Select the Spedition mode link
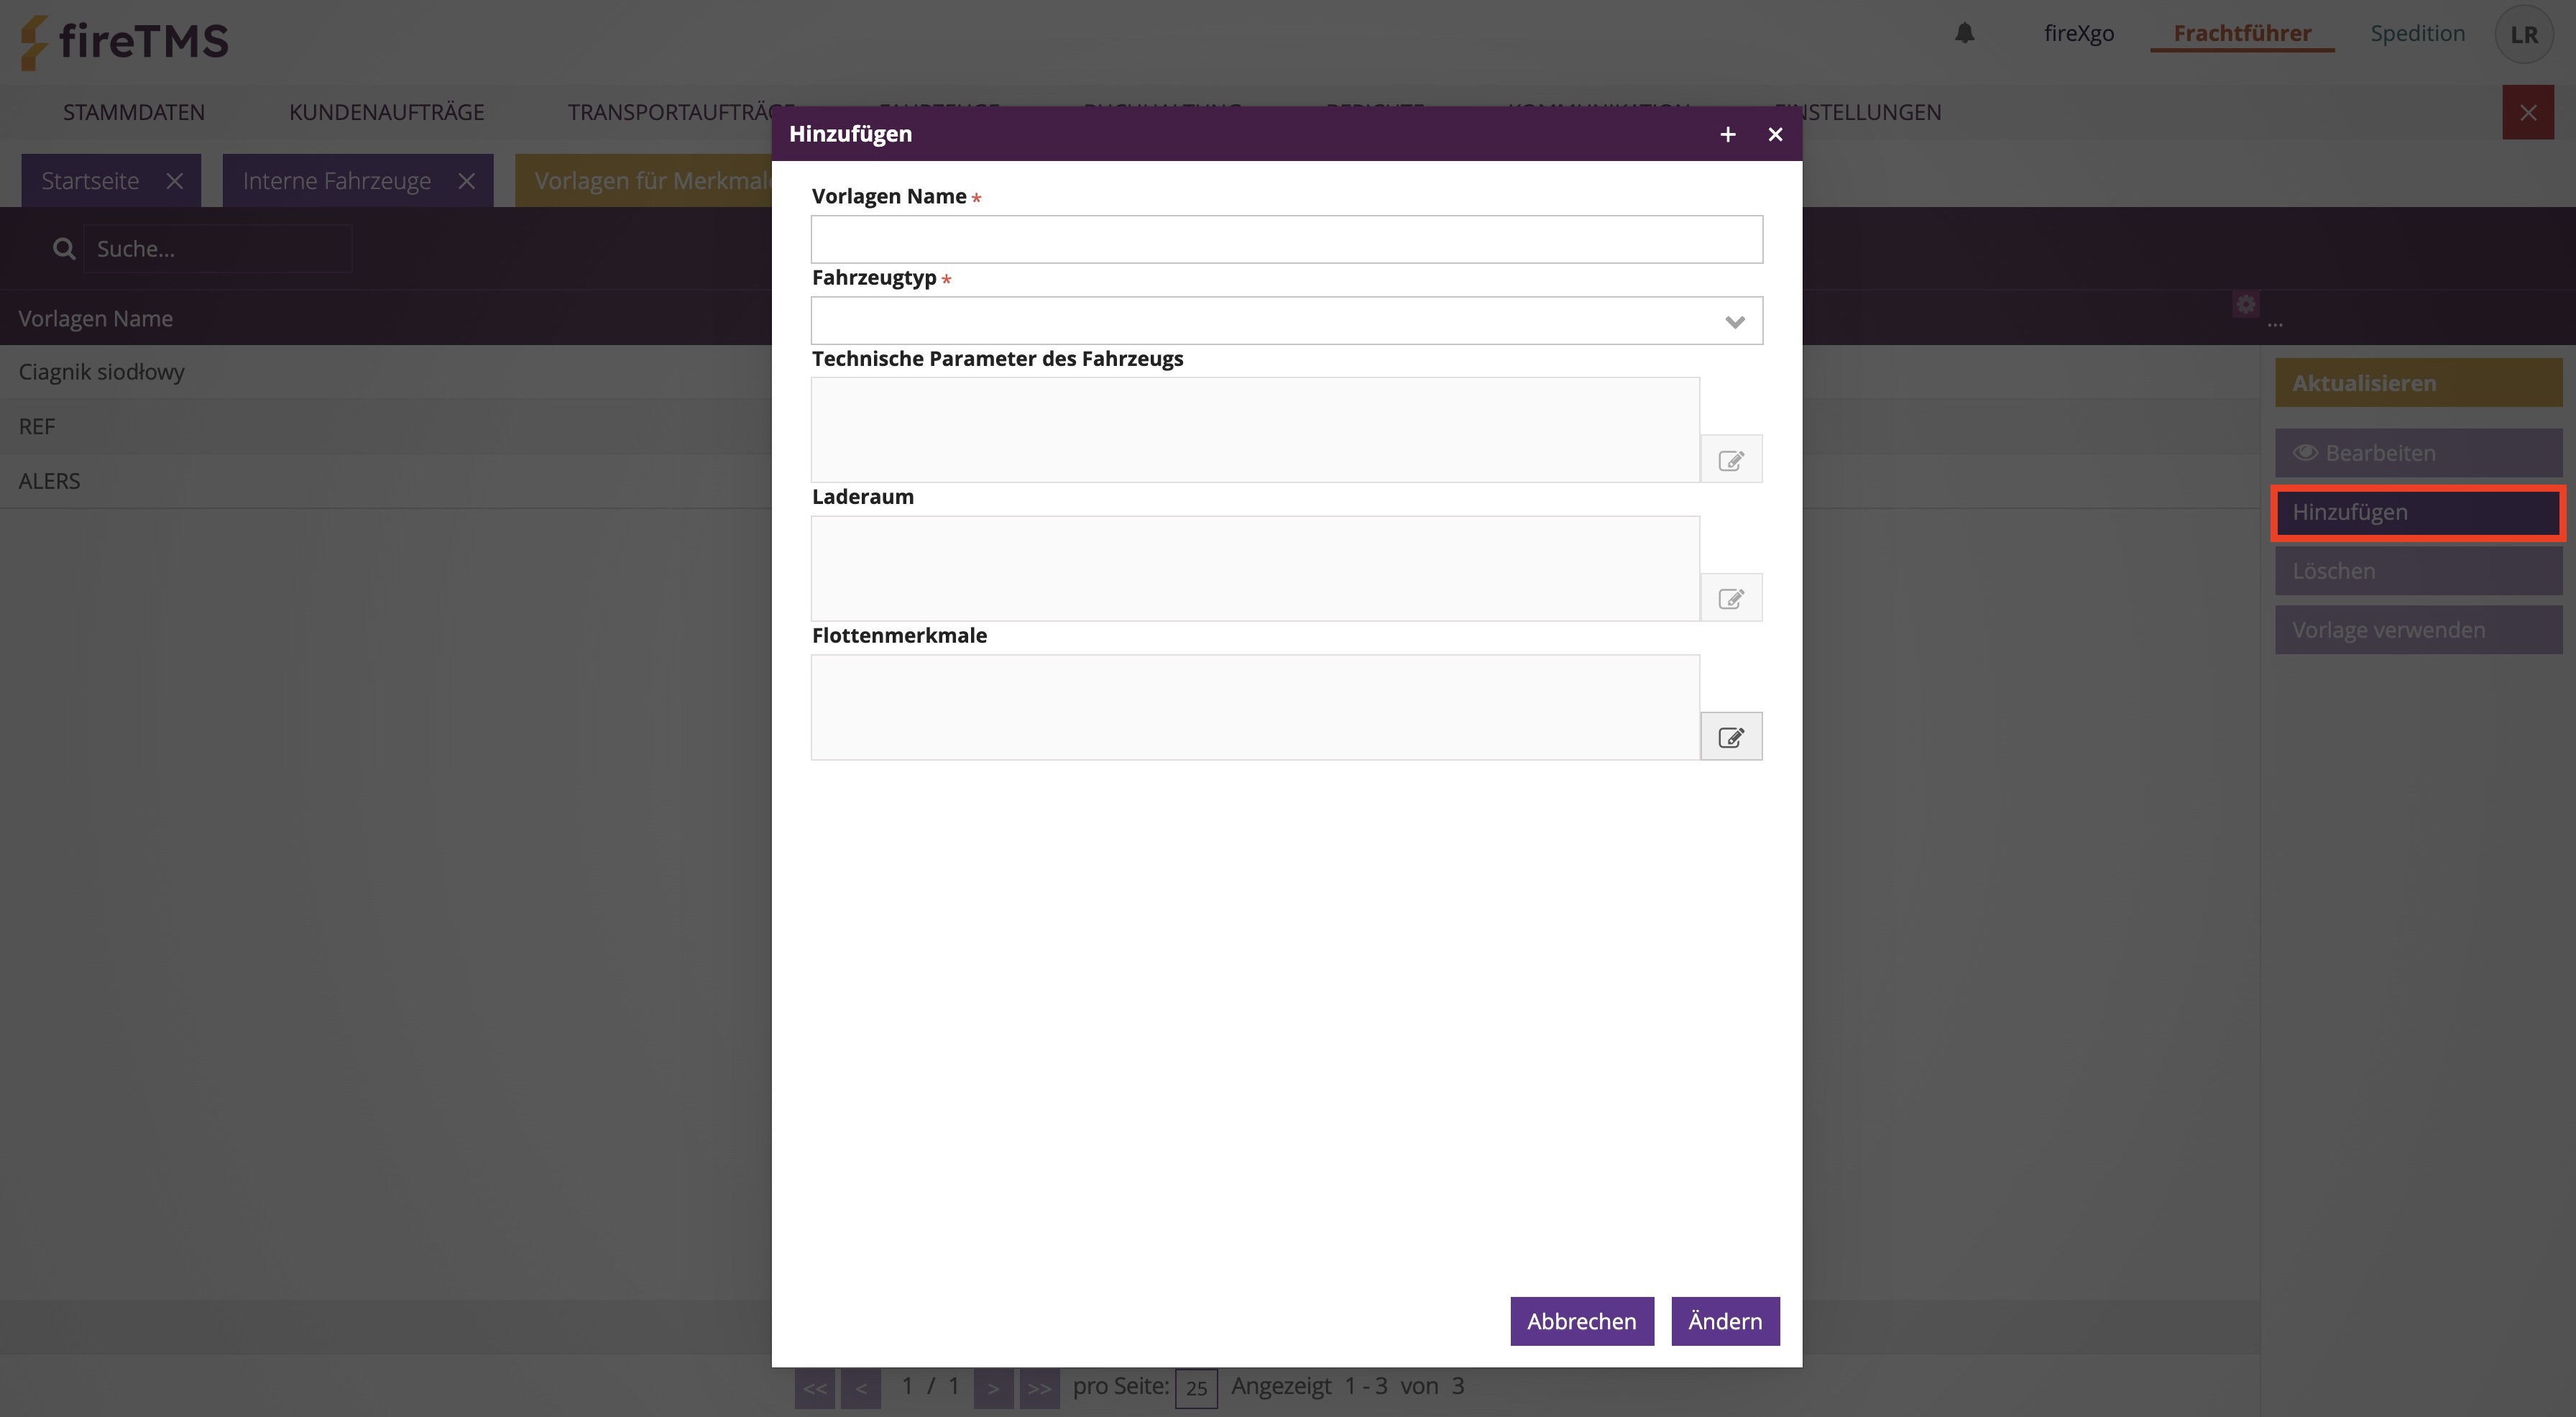Screen dimensions: 2576x1417 2417,33
